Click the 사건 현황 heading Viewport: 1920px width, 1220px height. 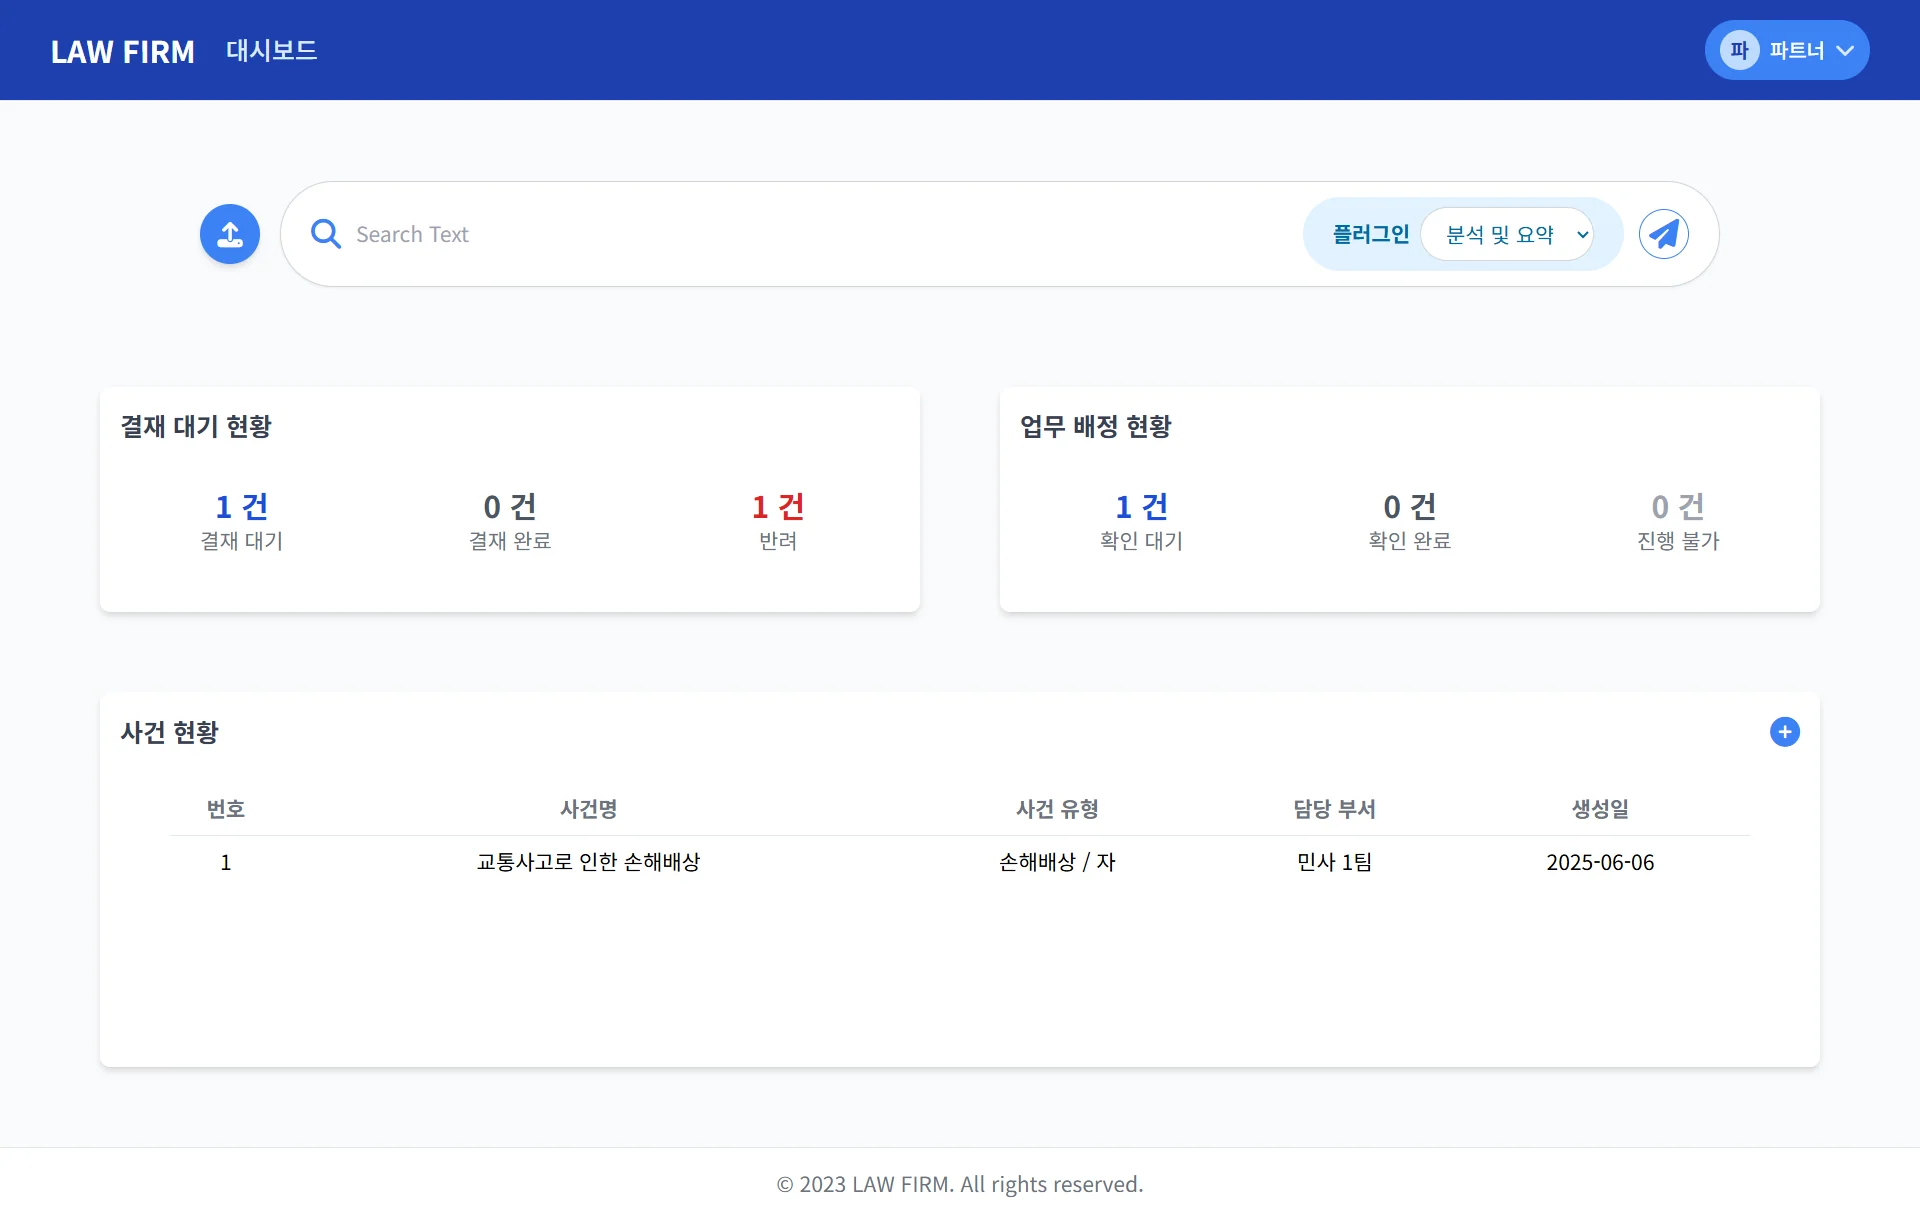point(170,732)
